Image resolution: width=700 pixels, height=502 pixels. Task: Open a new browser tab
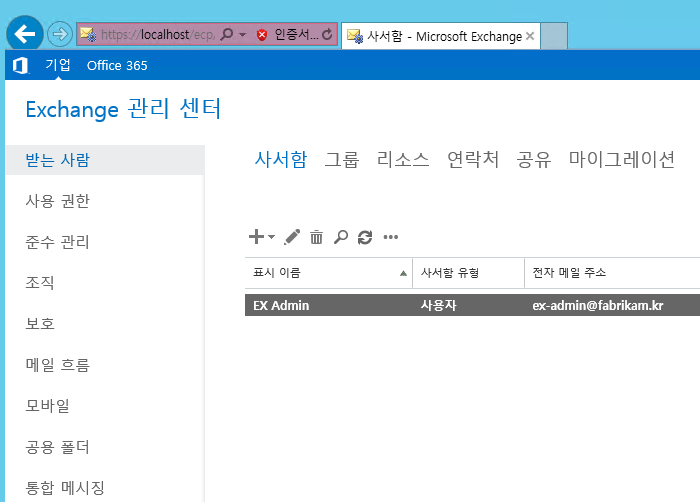click(x=554, y=36)
